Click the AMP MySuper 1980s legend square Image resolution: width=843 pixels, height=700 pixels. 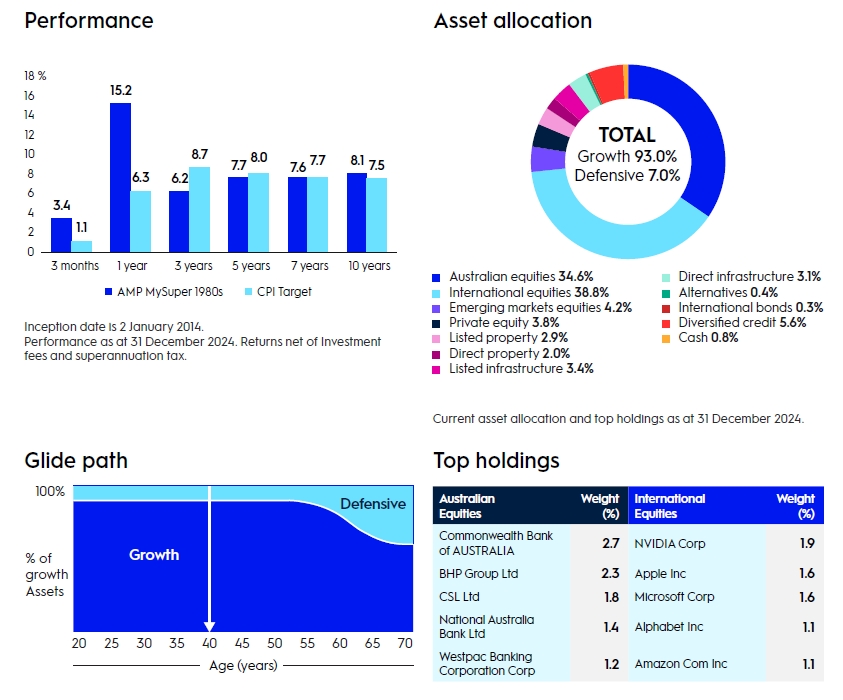[x=109, y=293]
